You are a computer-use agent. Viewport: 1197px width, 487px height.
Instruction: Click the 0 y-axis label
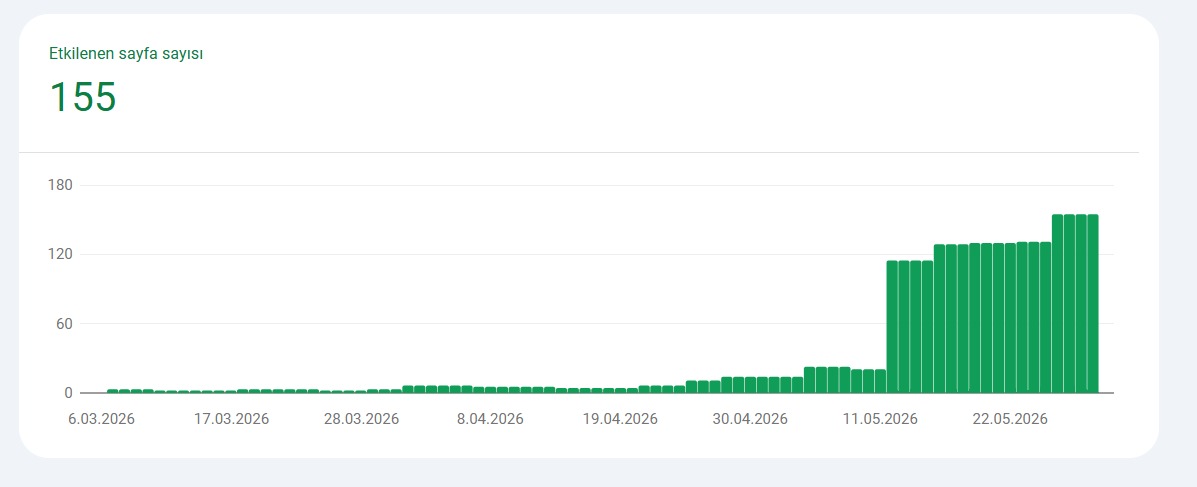[69, 393]
